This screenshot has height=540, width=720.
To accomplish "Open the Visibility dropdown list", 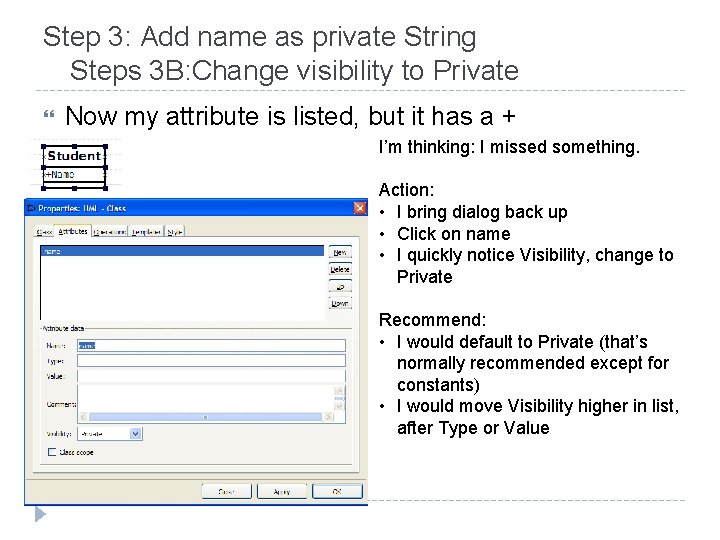I will click(x=110, y=433).
